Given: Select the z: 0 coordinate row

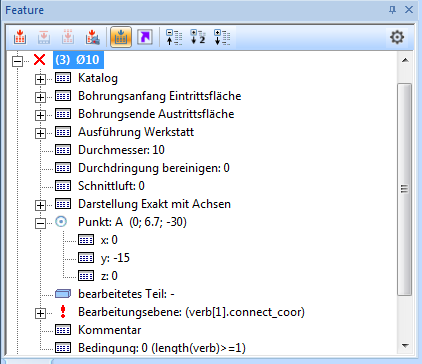Looking at the screenshot, I should tap(109, 276).
